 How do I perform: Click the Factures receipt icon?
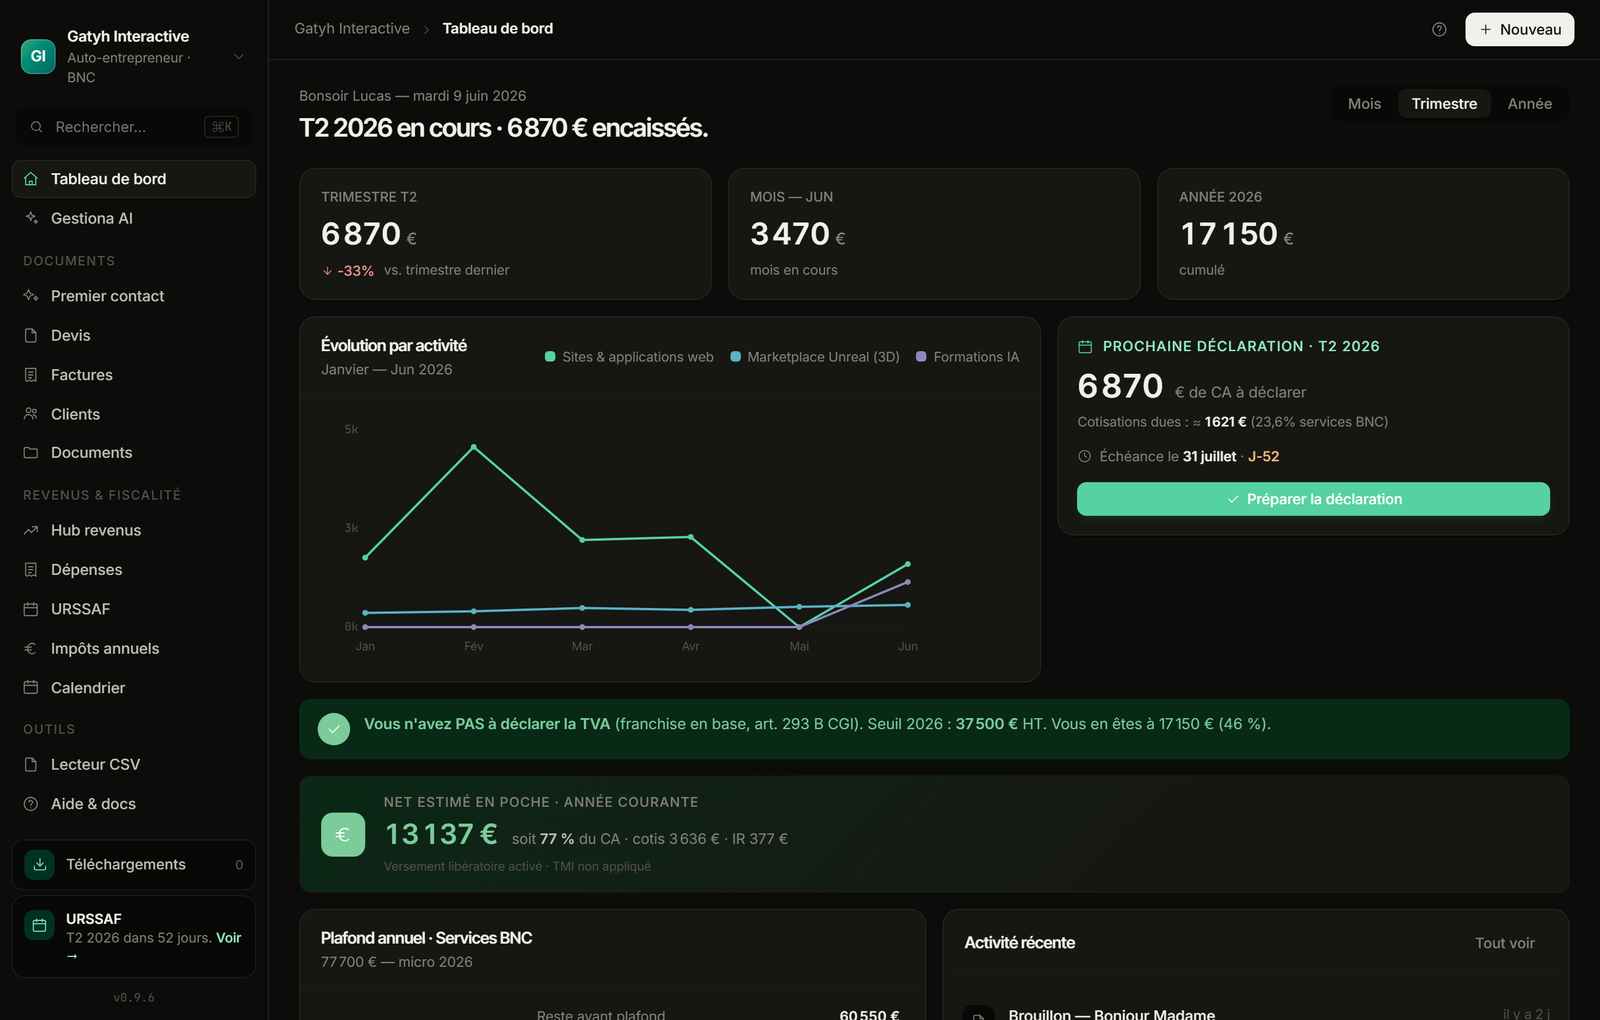coord(31,375)
